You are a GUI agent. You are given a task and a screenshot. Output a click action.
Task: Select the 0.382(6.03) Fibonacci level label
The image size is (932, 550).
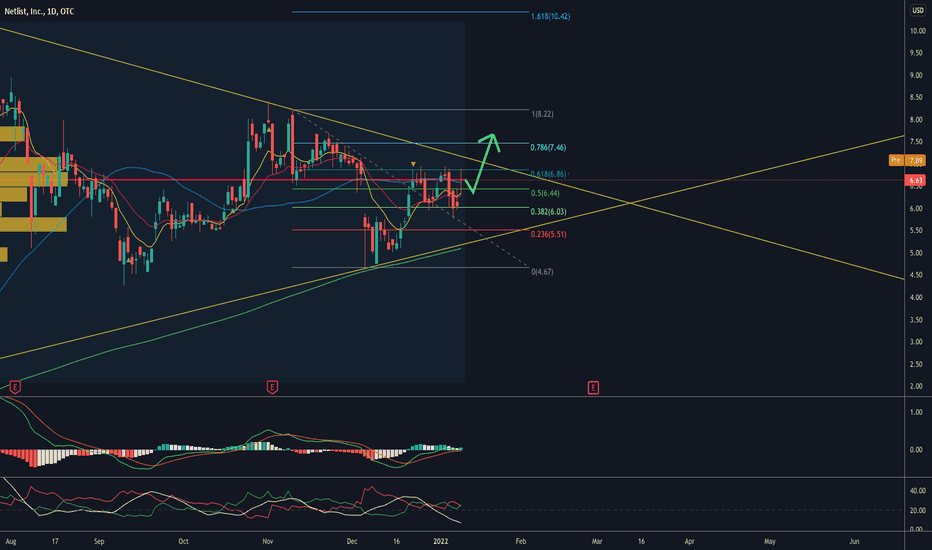[x=548, y=212]
